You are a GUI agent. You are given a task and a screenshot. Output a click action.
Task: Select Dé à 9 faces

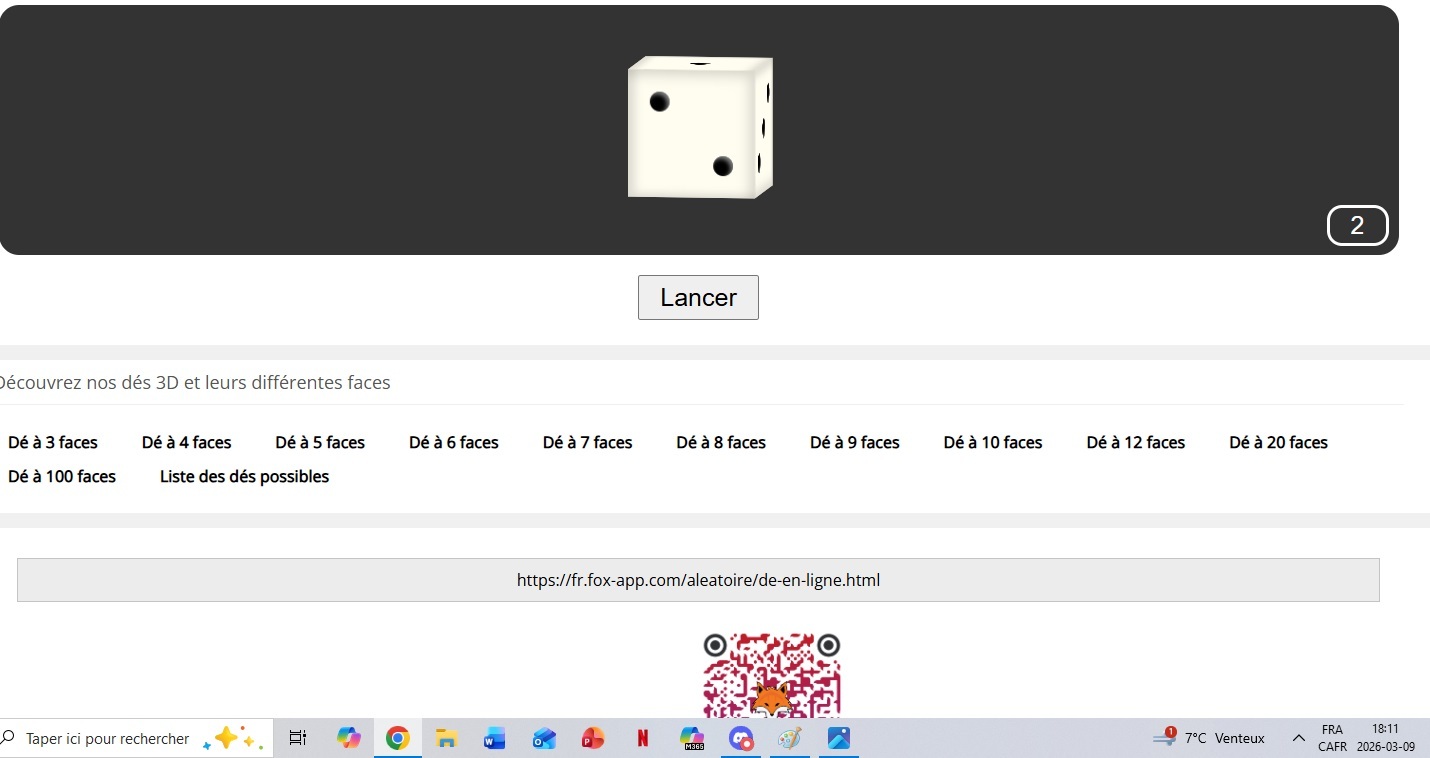tap(855, 442)
